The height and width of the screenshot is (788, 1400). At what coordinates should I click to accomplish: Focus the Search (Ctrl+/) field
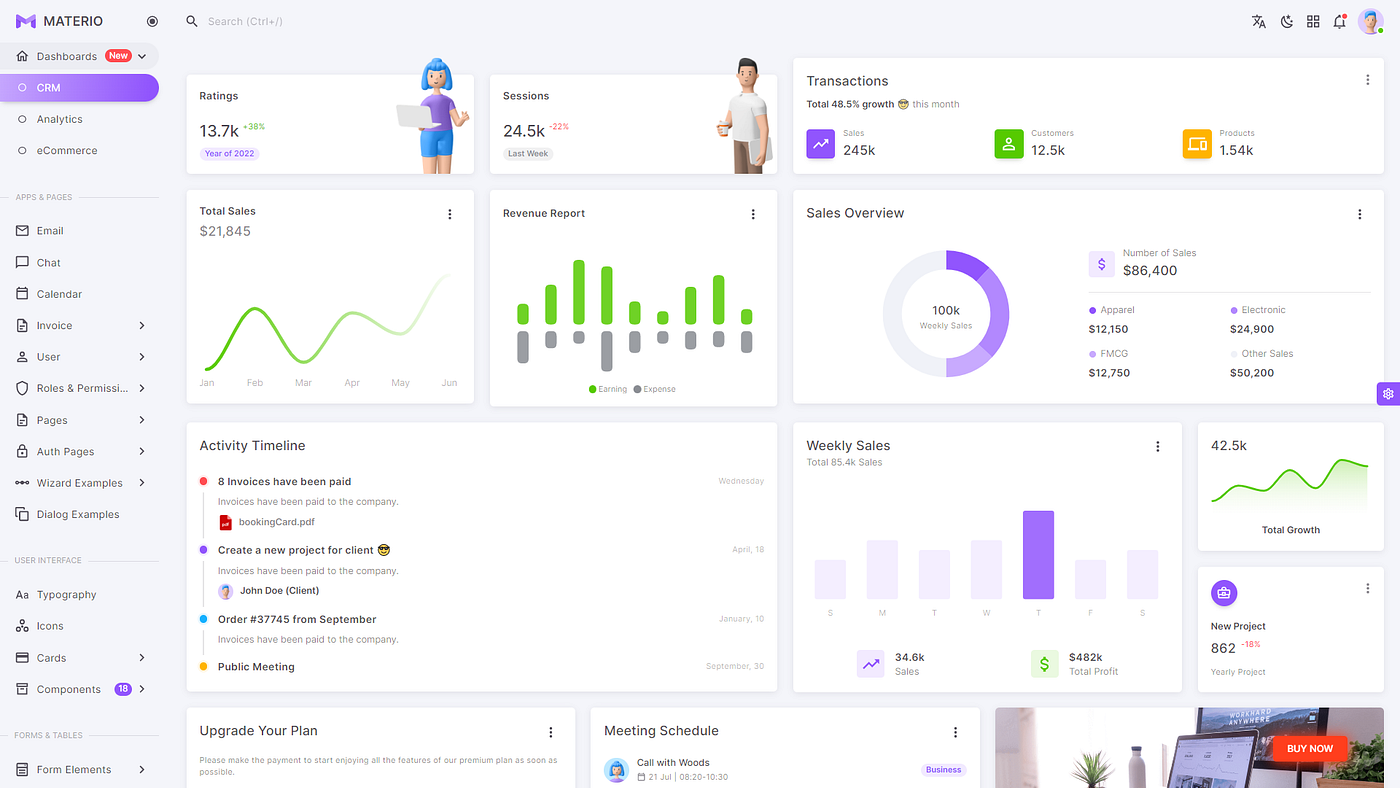pyautogui.click(x=245, y=21)
